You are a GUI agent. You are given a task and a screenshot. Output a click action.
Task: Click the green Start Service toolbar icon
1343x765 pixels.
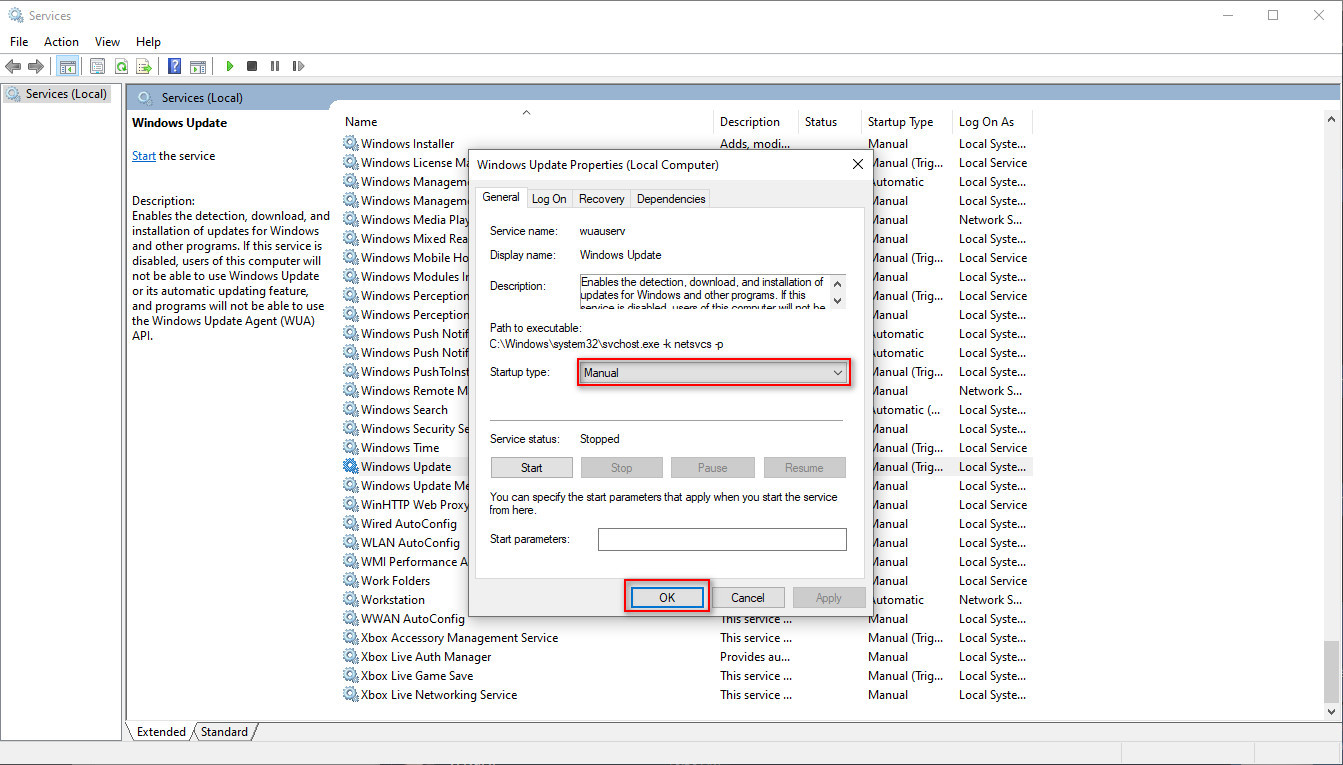click(230, 66)
